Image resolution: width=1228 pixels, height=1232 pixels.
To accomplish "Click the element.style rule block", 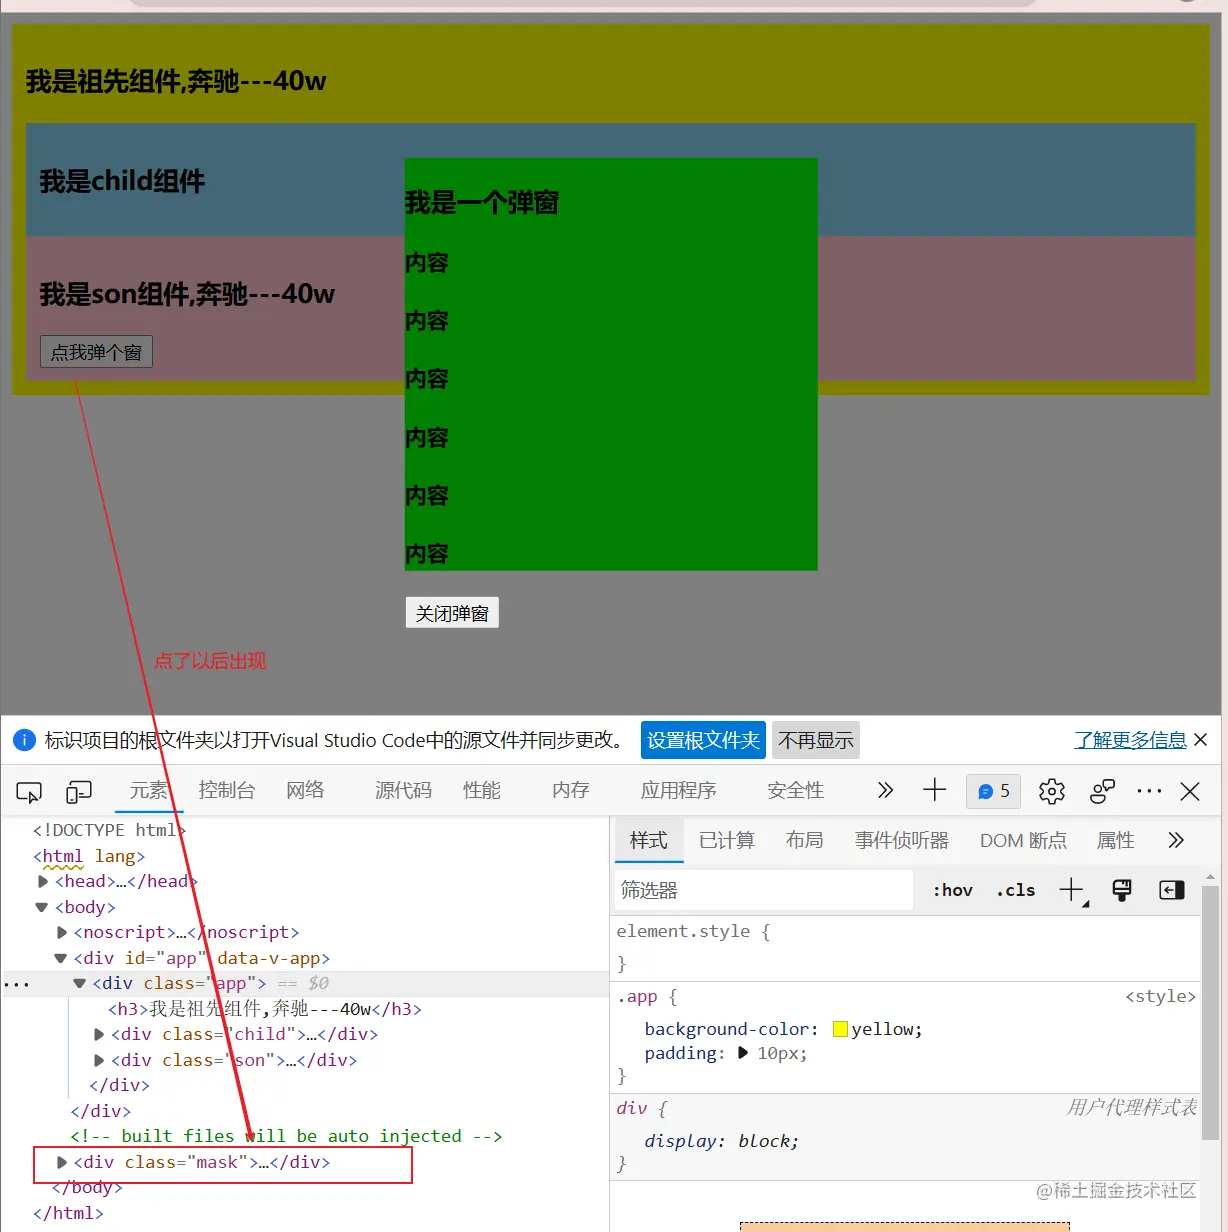I will coord(905,947).
